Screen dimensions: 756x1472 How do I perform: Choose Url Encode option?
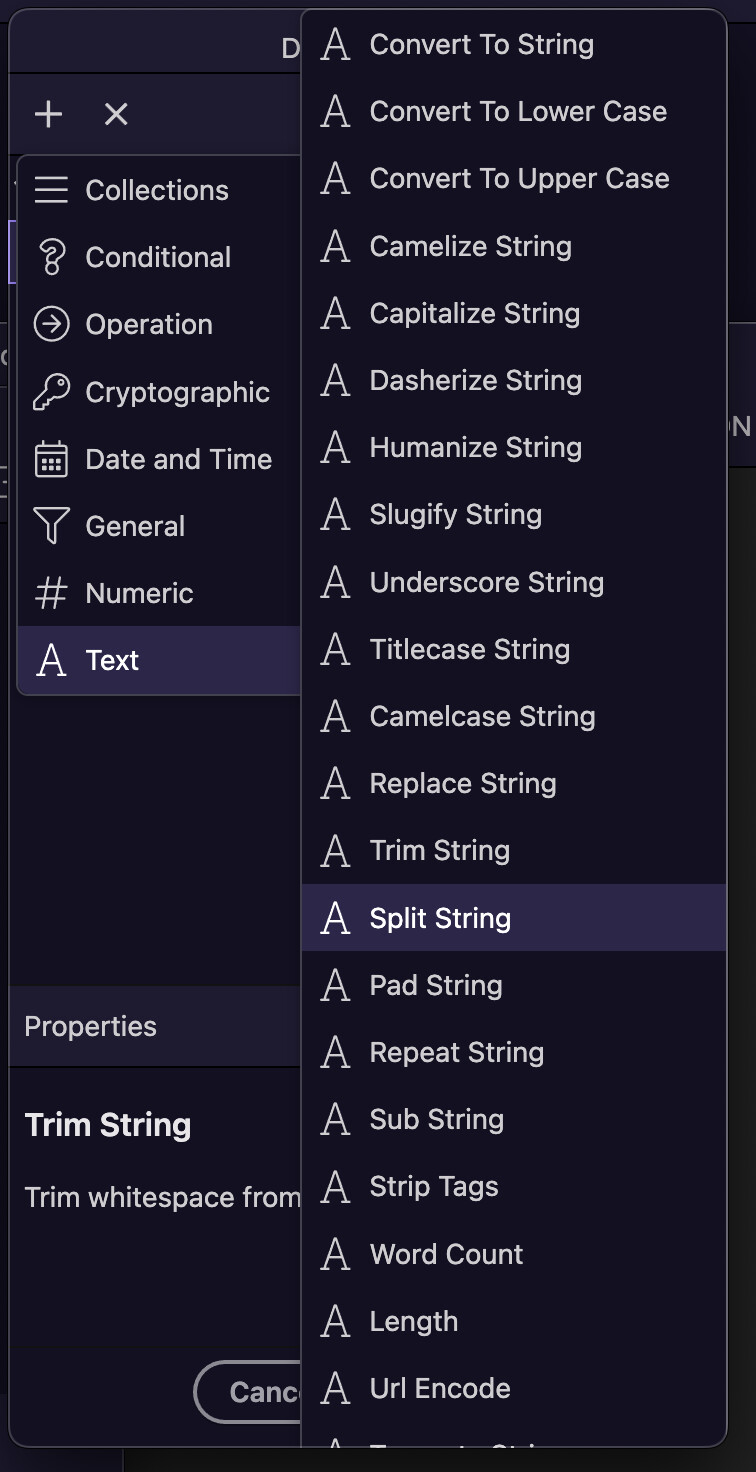514,1388
